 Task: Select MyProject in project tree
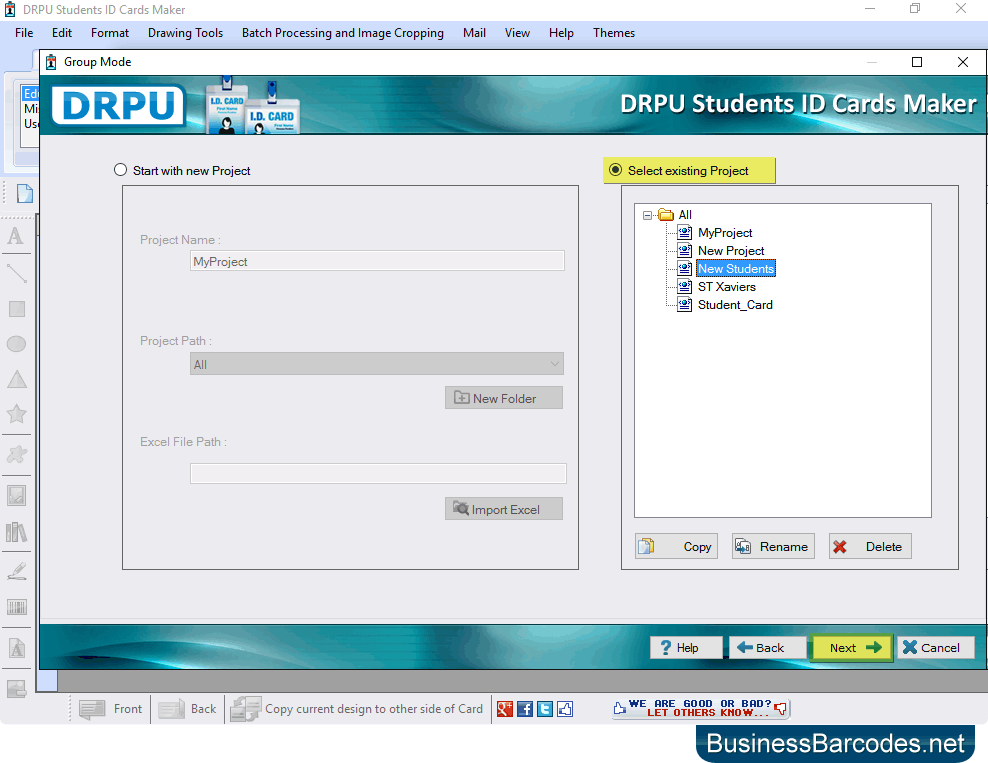(x=725, y=233)
